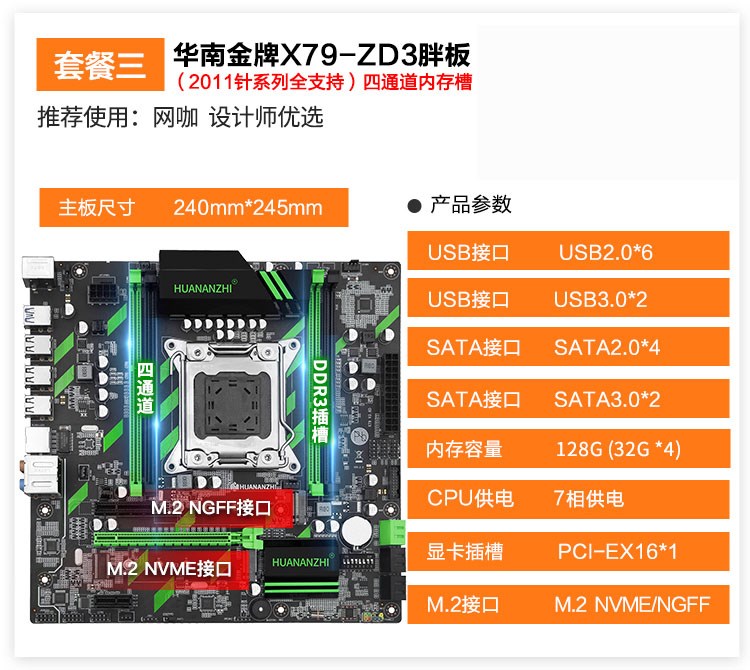Click the black bullet beside 产品参数
This screenshot has height=670, width=750.
pyautogui.click(x=414, y=206)
